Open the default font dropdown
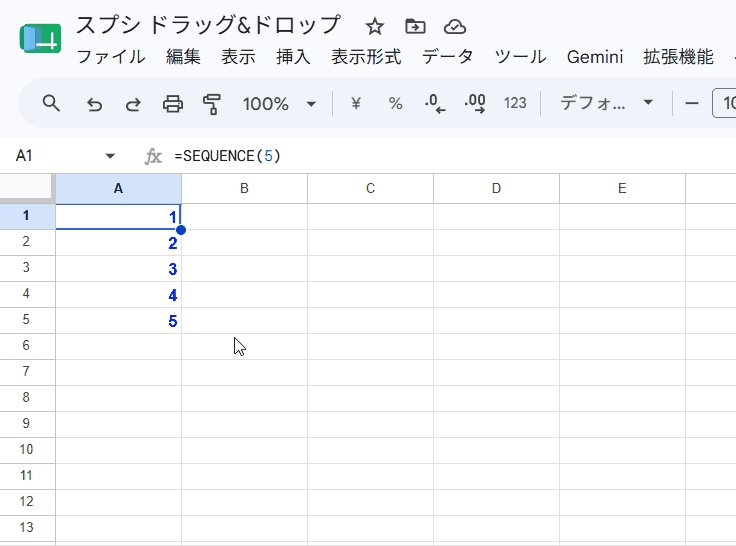736x546 pixels. (x=606, y=103)
